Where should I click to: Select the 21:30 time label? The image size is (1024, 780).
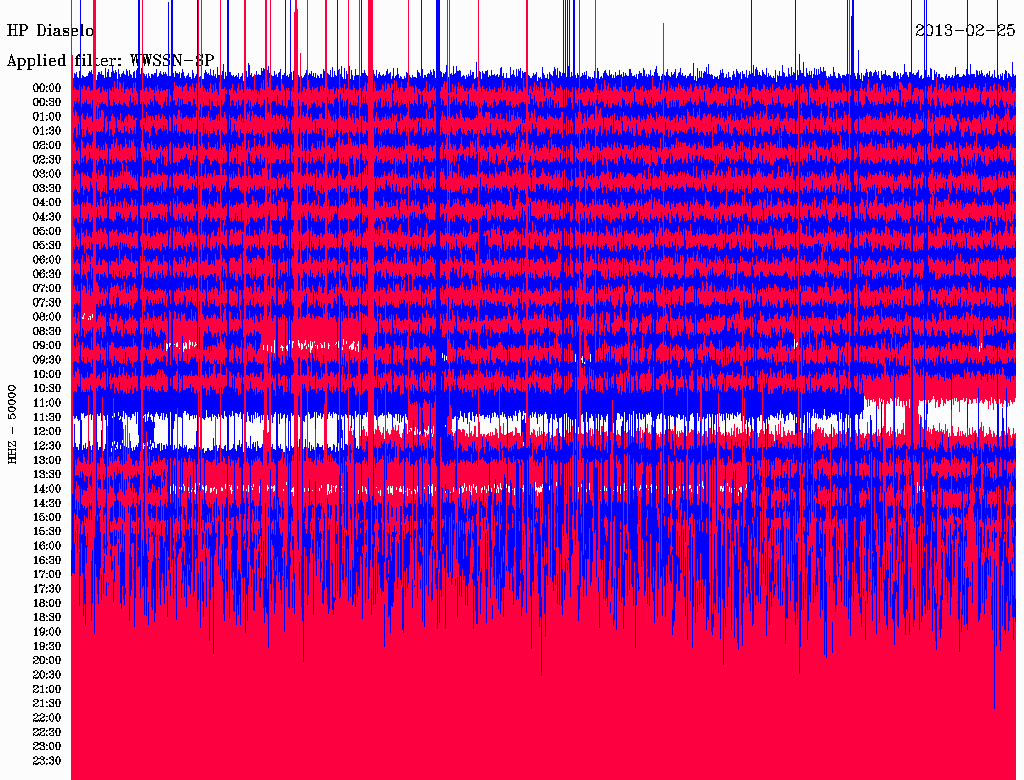(47, 704)
